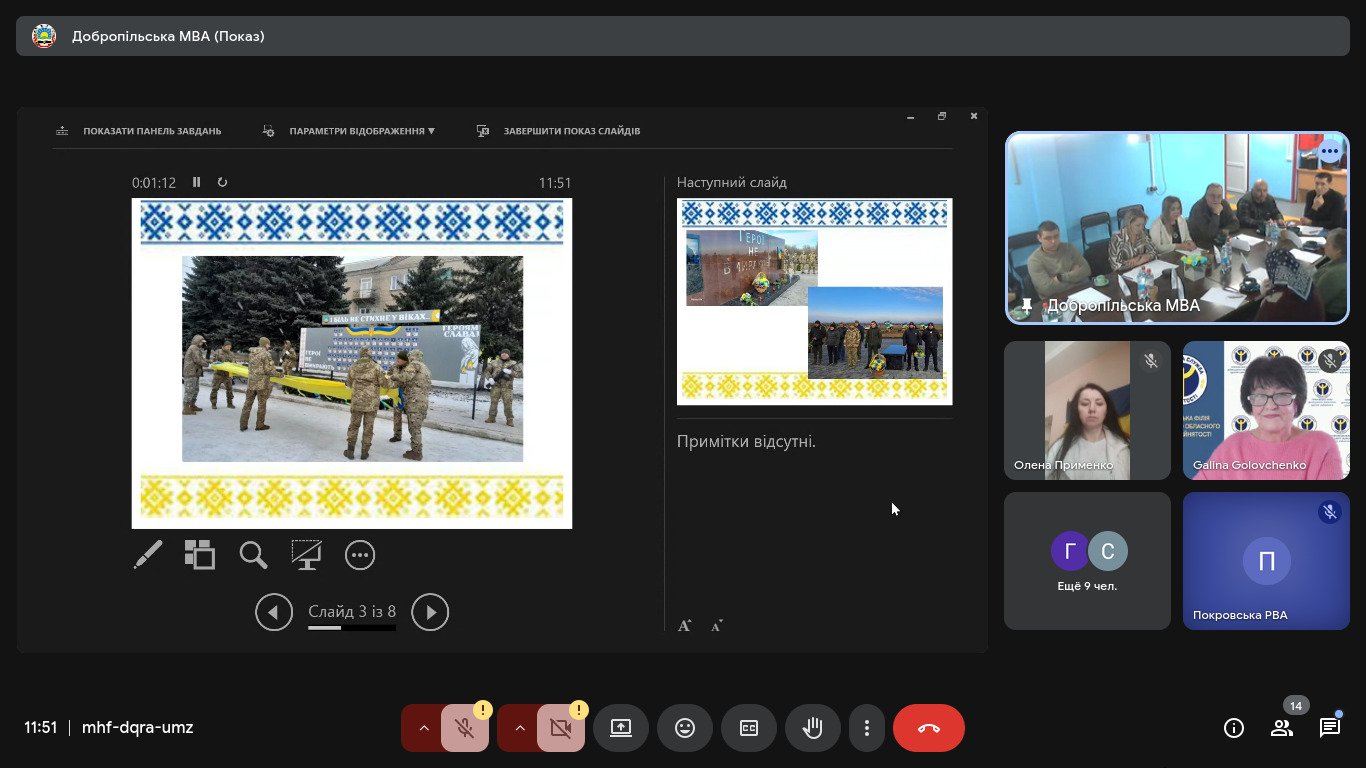Viewport: 1366px width, 768px height.
Task: Restart the presentation timer
Action: coord(222,182)
